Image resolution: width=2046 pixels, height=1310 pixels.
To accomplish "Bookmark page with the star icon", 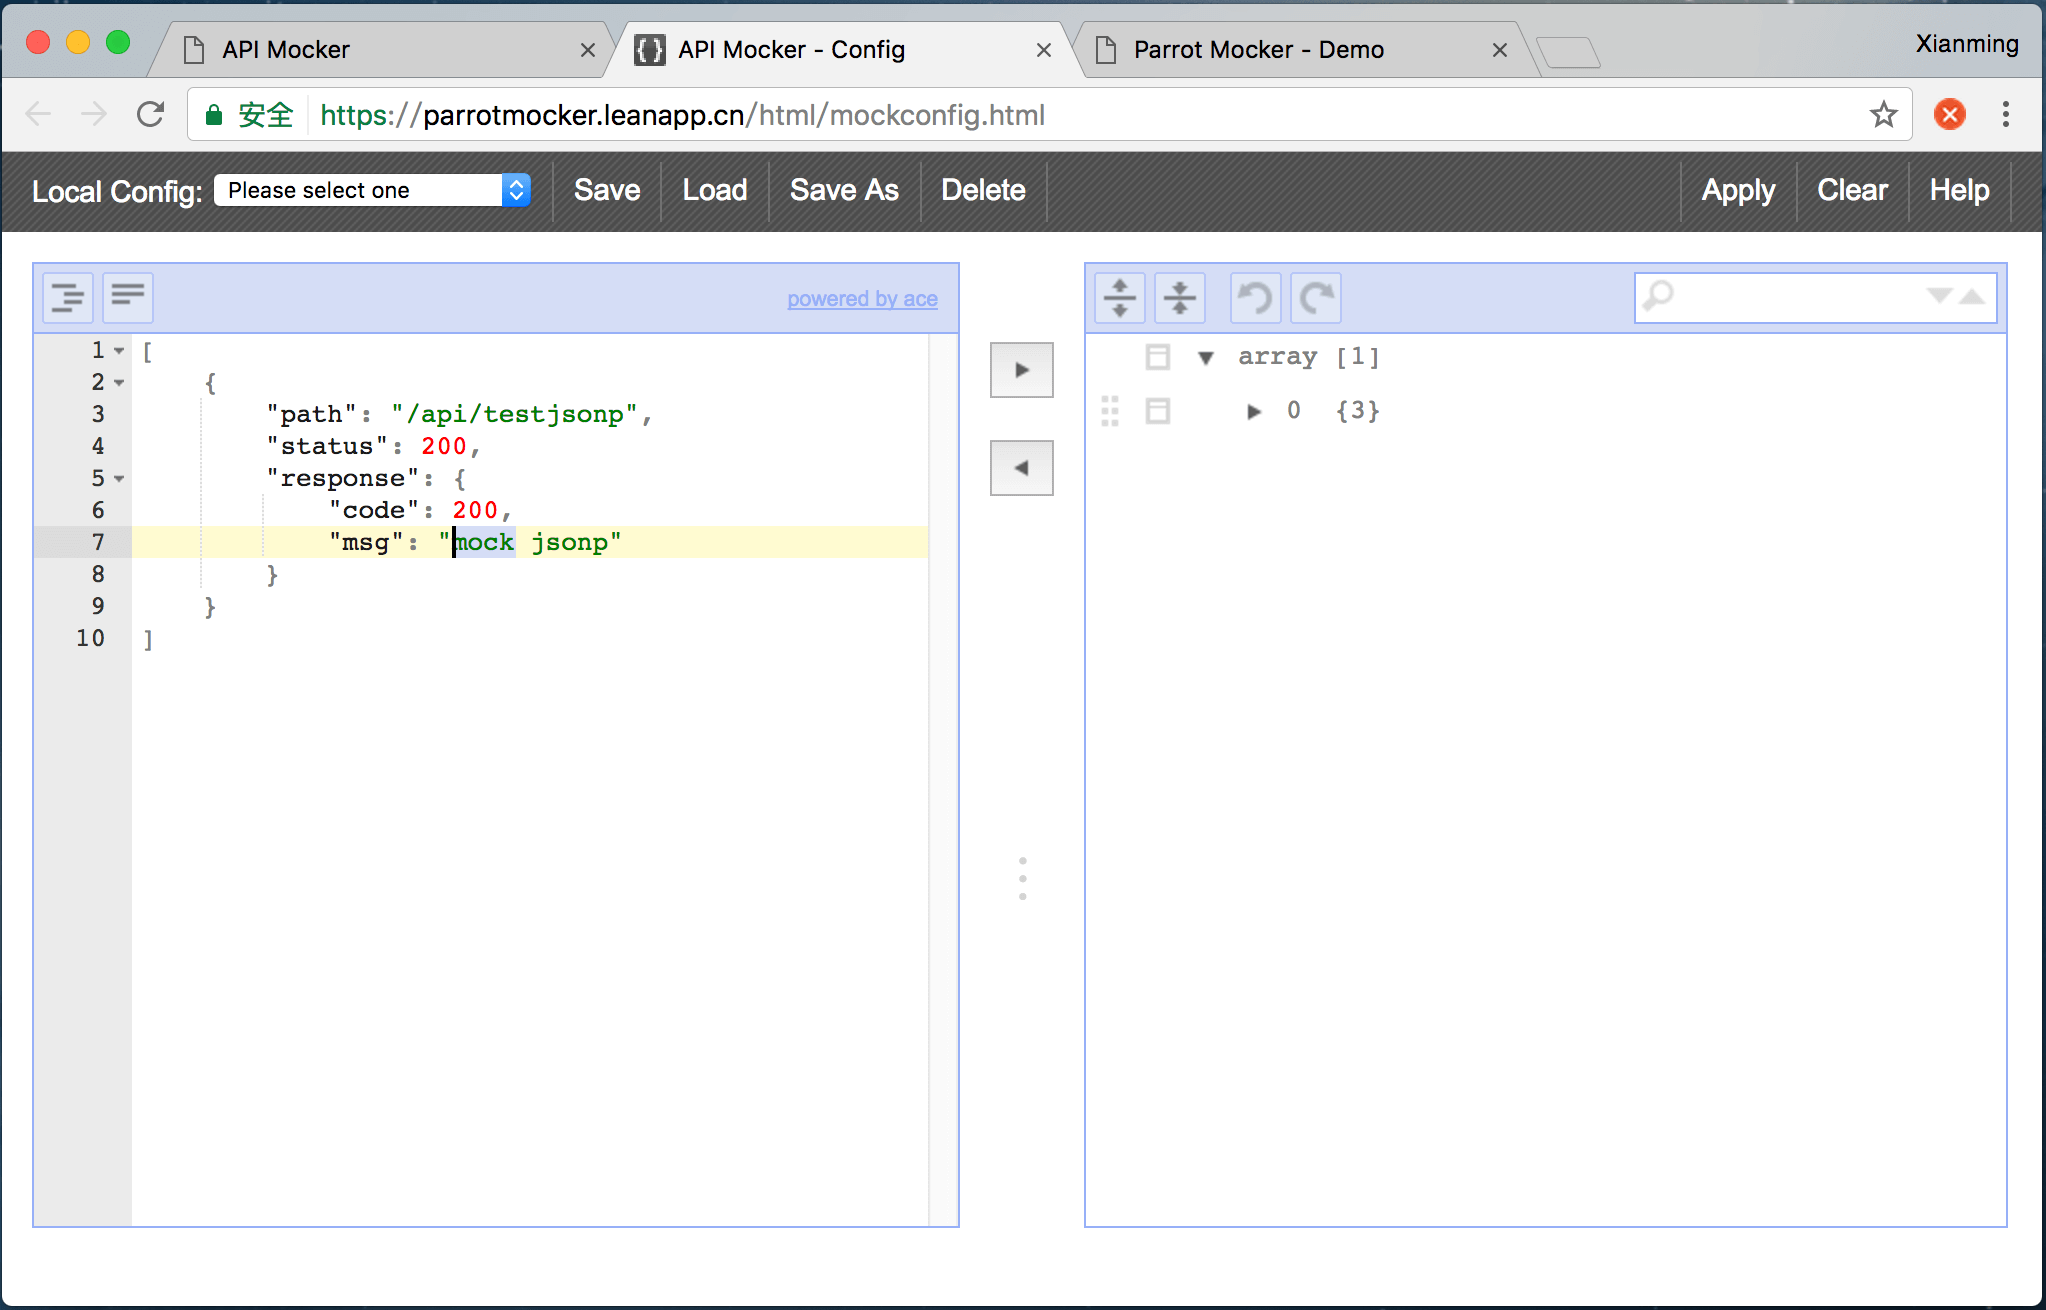I will (1883, 115).
